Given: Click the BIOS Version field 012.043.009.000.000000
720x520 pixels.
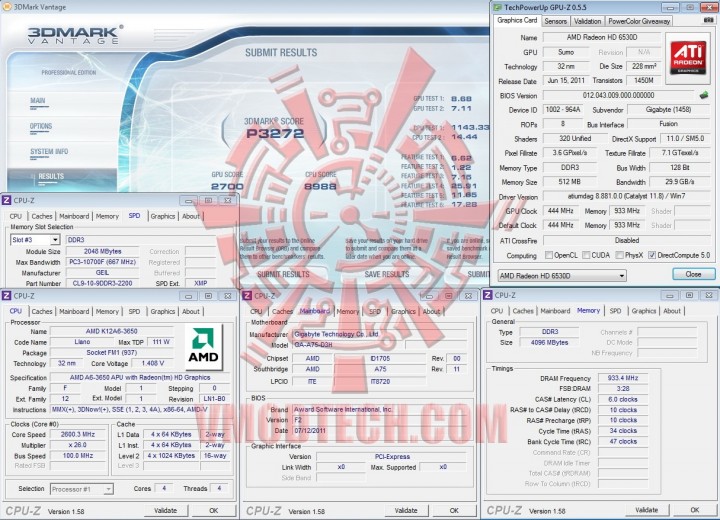Looking at the screenshot, I should click(x=618, y=95).
